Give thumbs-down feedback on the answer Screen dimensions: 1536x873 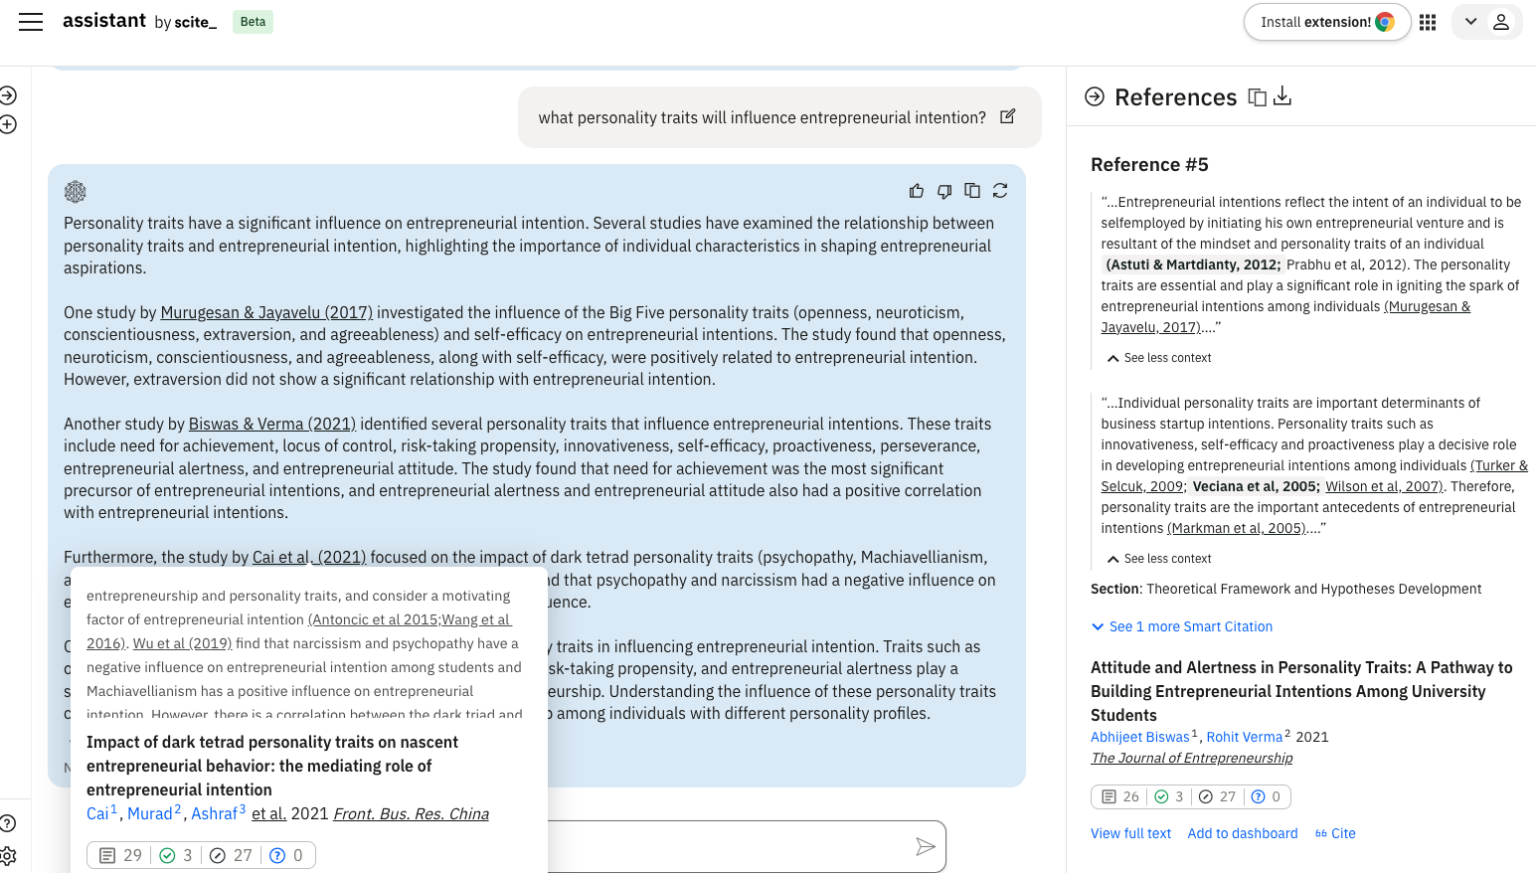944,190
